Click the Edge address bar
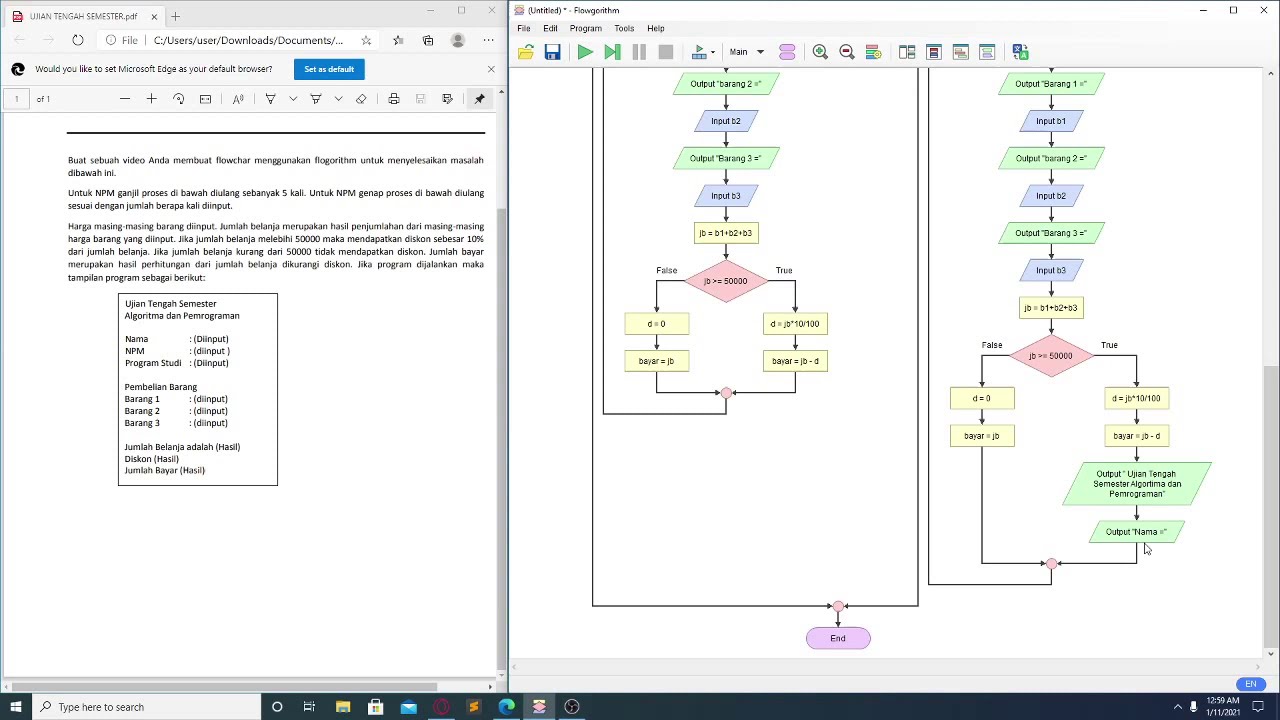The width and height of the screenshot is (1280, 720). [x=240, y=40]
